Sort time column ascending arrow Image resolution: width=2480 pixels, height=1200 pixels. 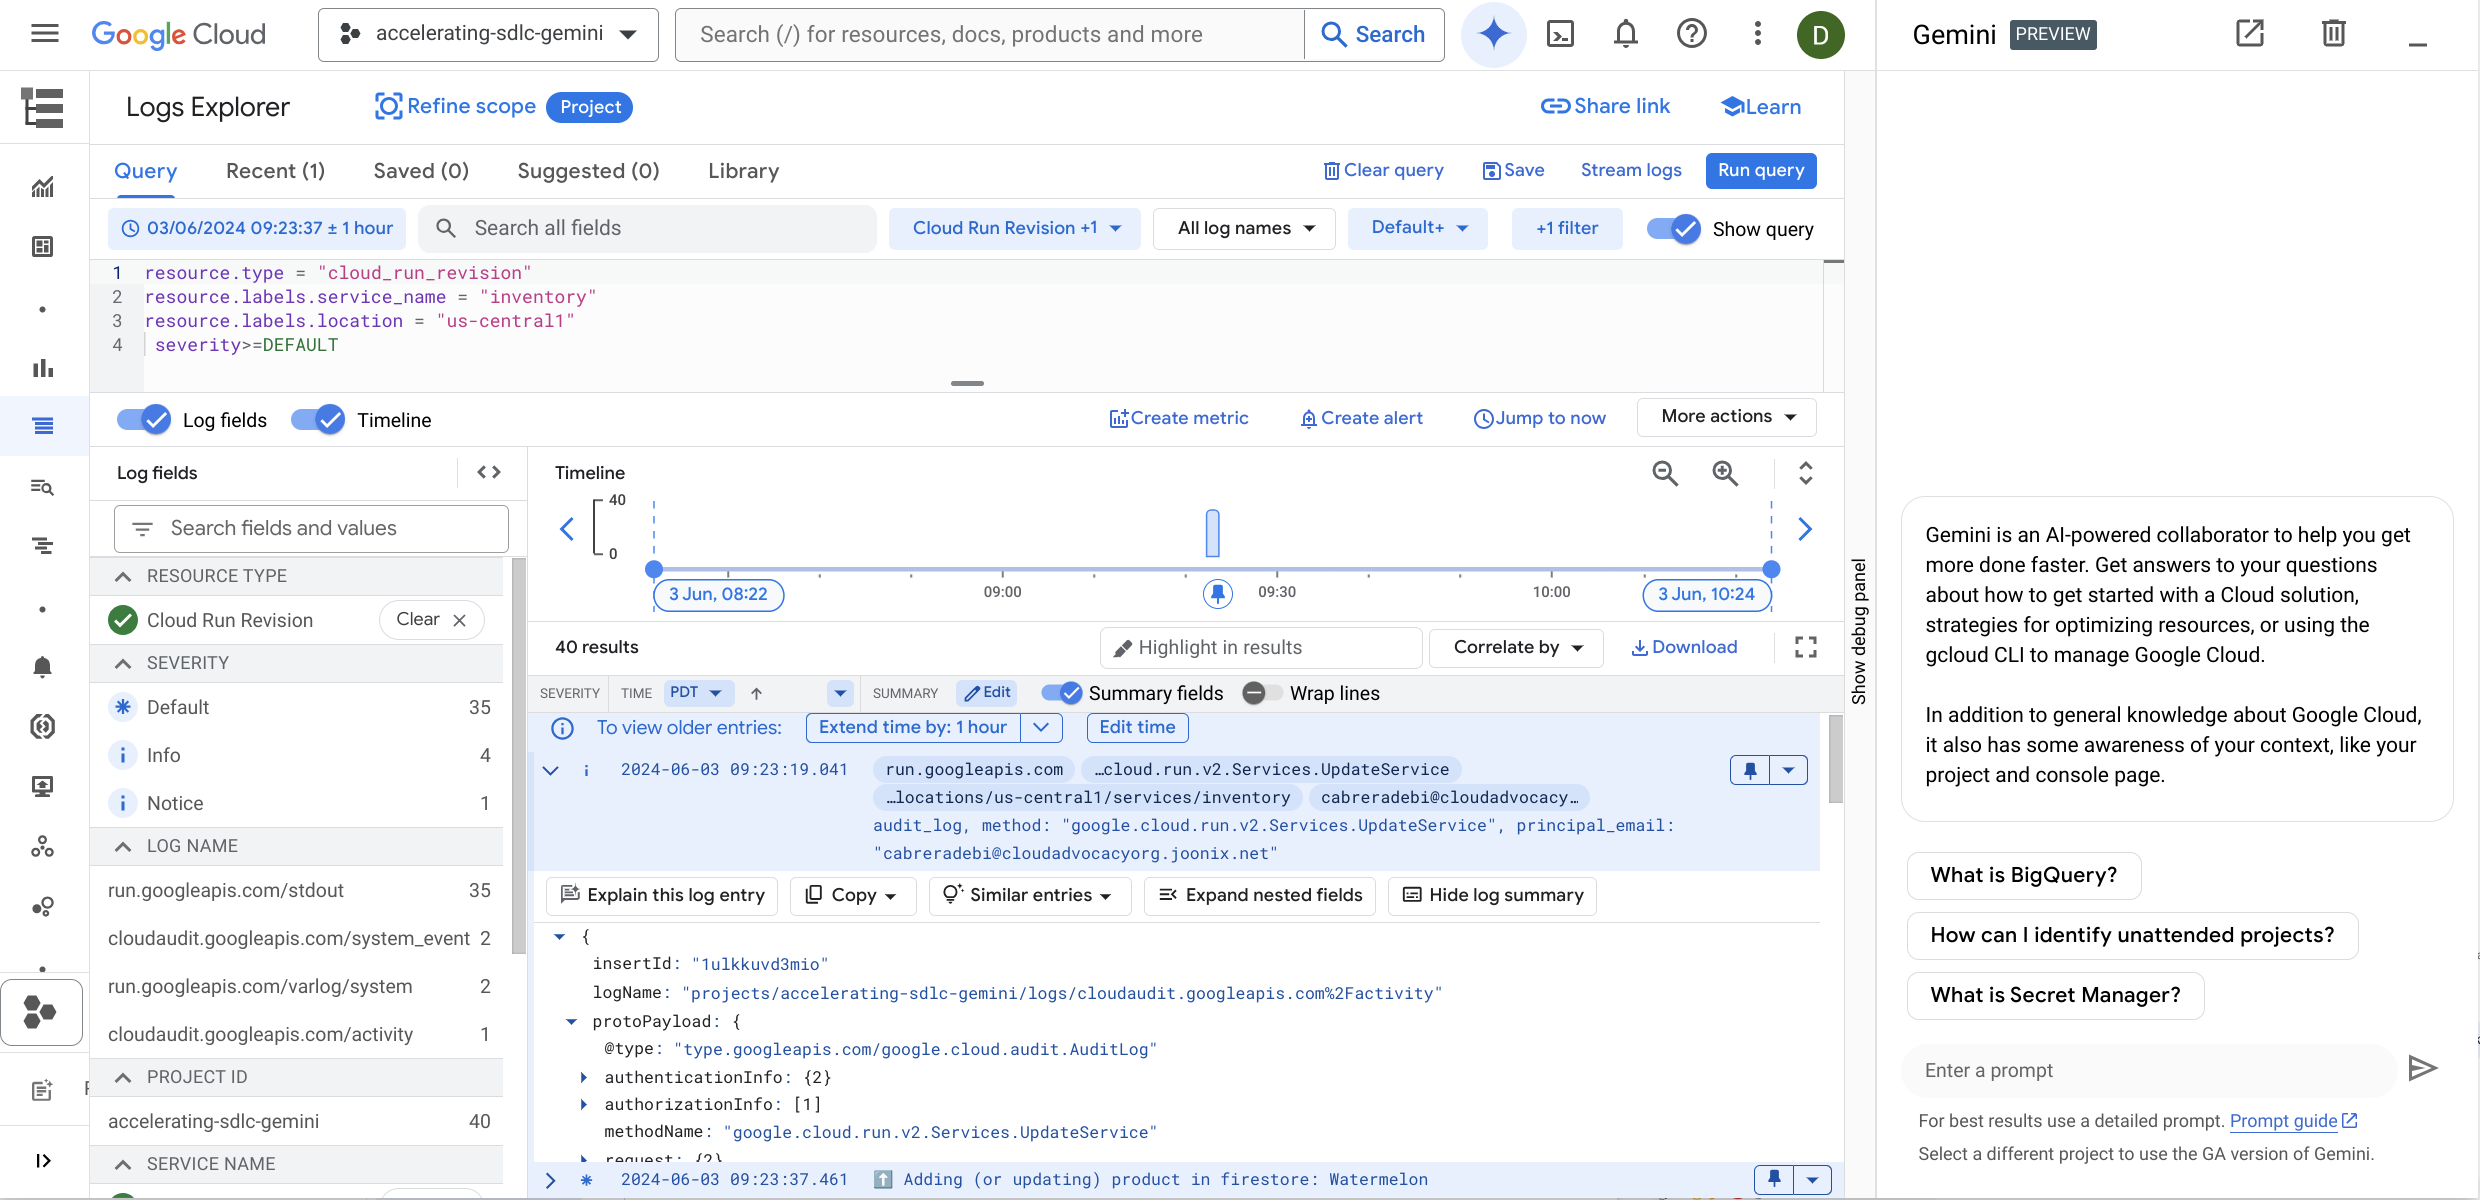pyautogui.click(x=757, y=693)
